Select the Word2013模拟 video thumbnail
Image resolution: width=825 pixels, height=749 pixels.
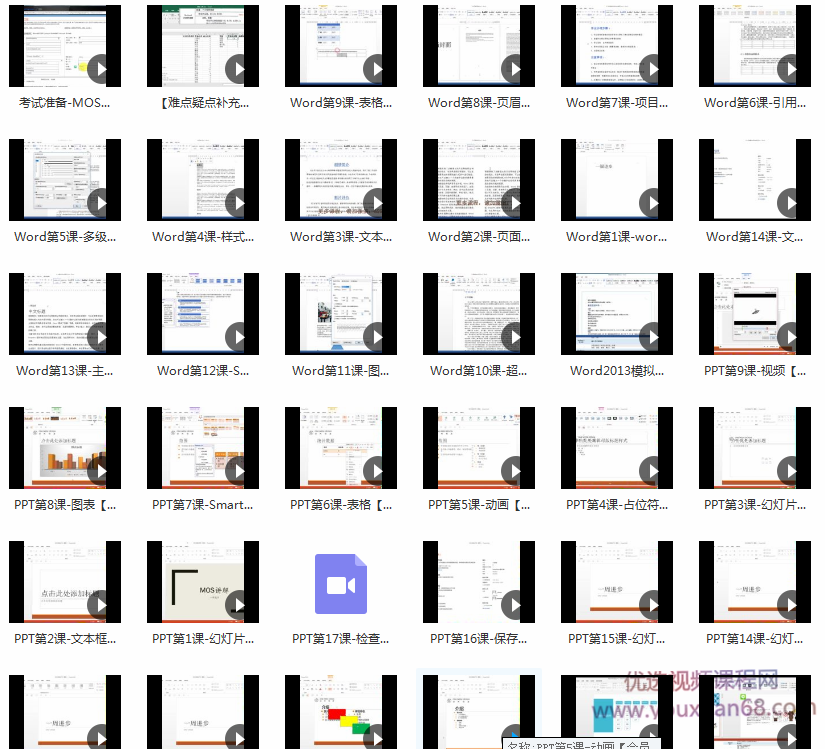(x=617, y=313)
